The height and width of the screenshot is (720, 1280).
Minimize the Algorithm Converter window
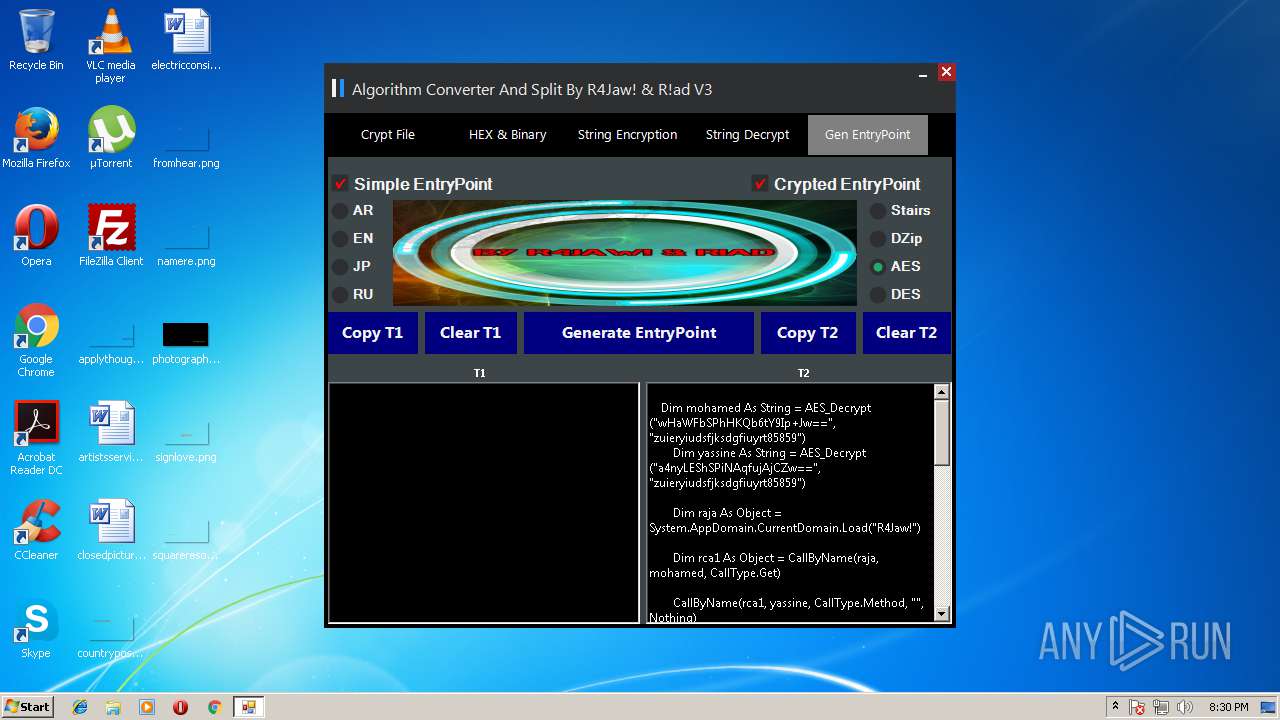923,73
